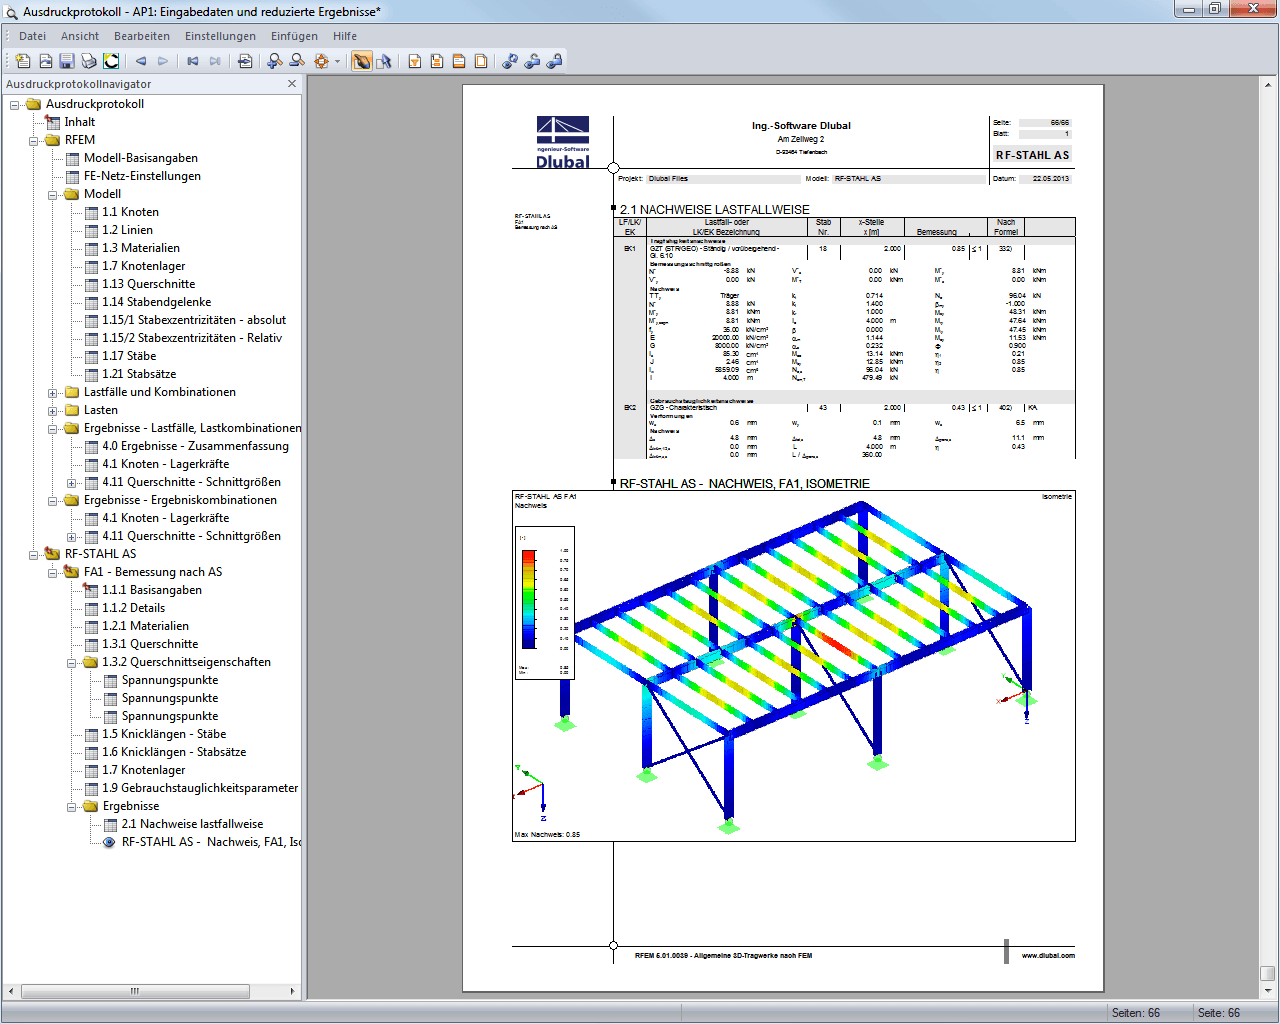
Task: Collapse the RF-STAHL AS tree node
Action: click(34, 554)
